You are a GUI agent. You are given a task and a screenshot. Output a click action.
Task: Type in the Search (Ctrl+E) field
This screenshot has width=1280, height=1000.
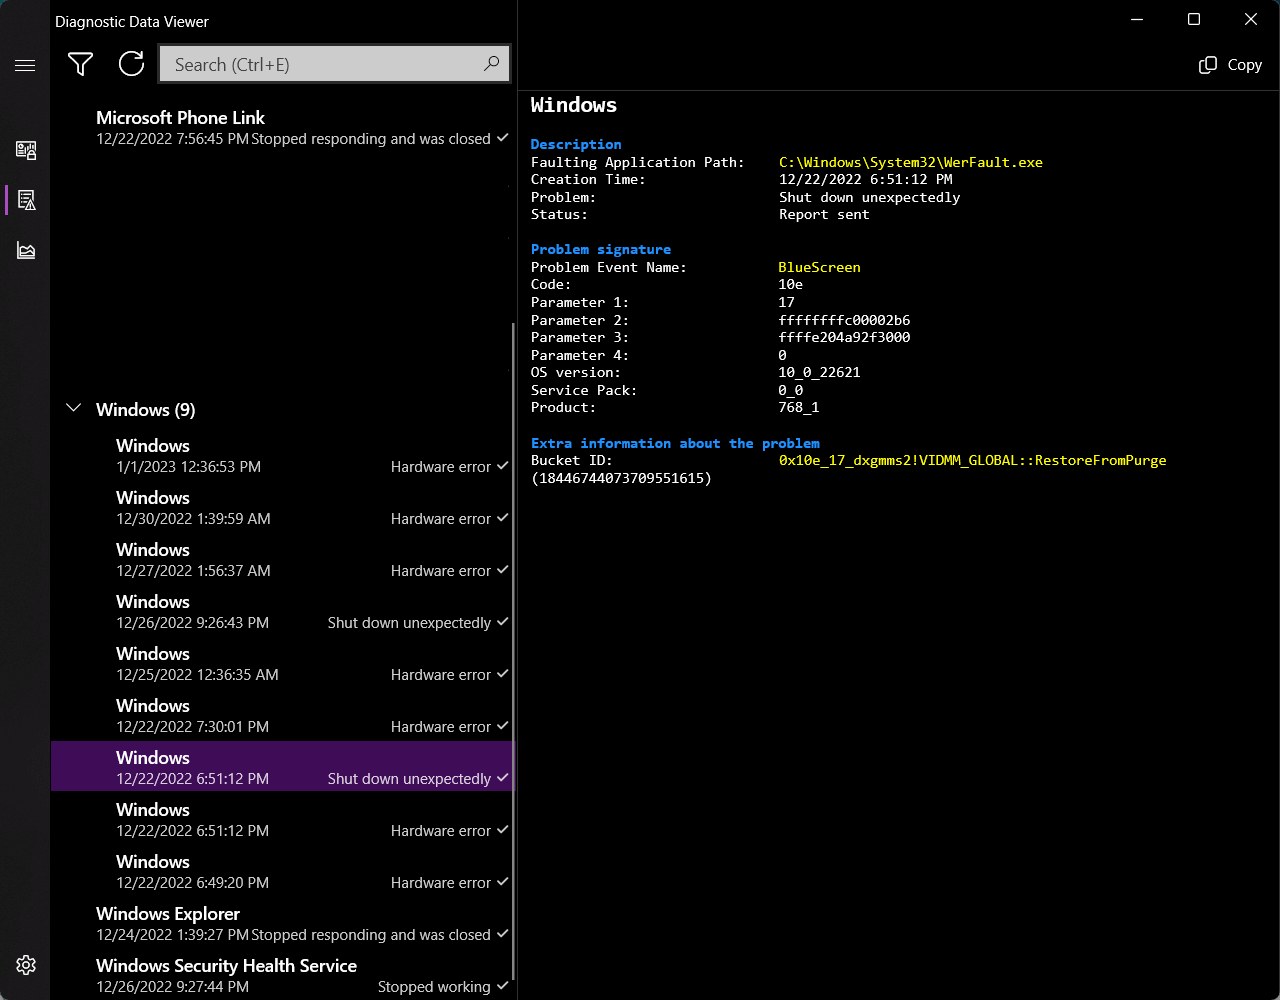click(320, 64)
